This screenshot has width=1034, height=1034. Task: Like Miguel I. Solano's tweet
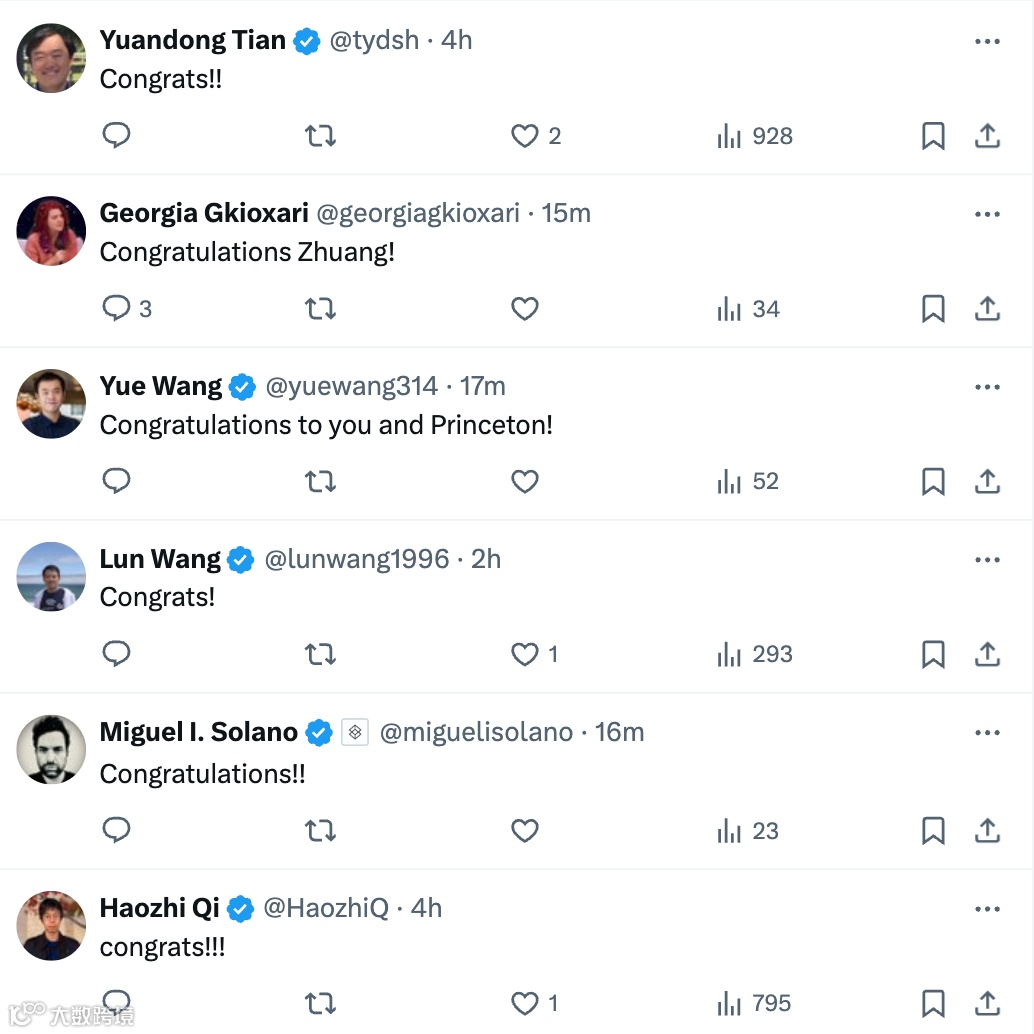525,831
